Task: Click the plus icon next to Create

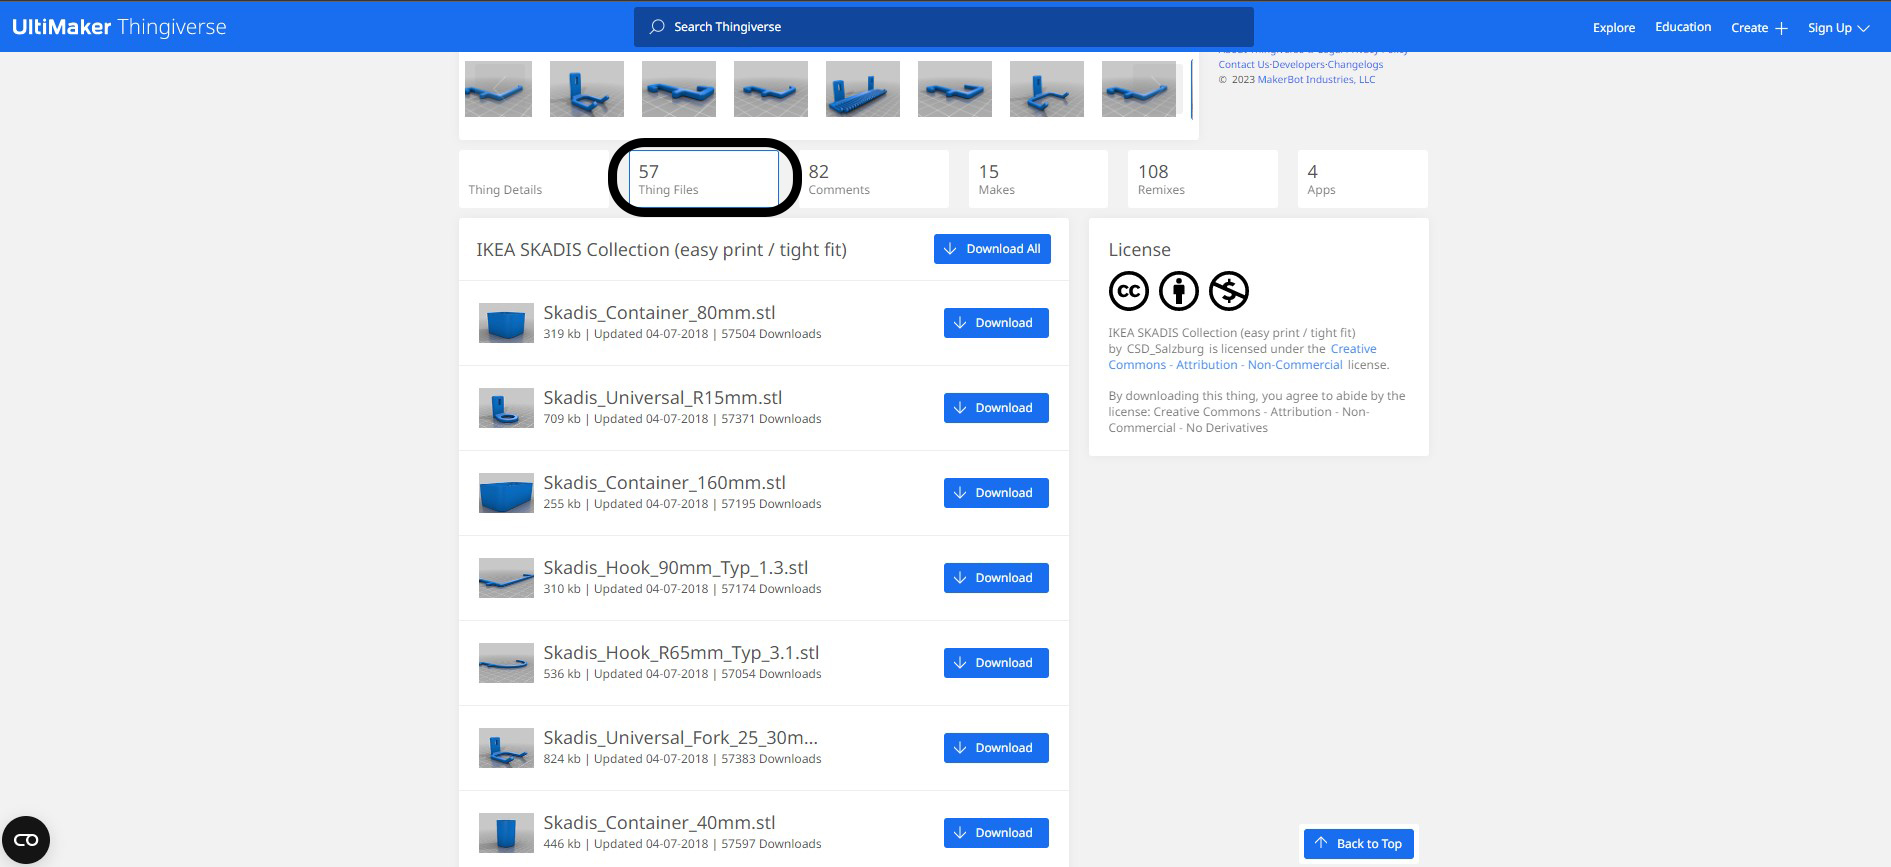Action: pyautogui.click(x=1781, y=28)
